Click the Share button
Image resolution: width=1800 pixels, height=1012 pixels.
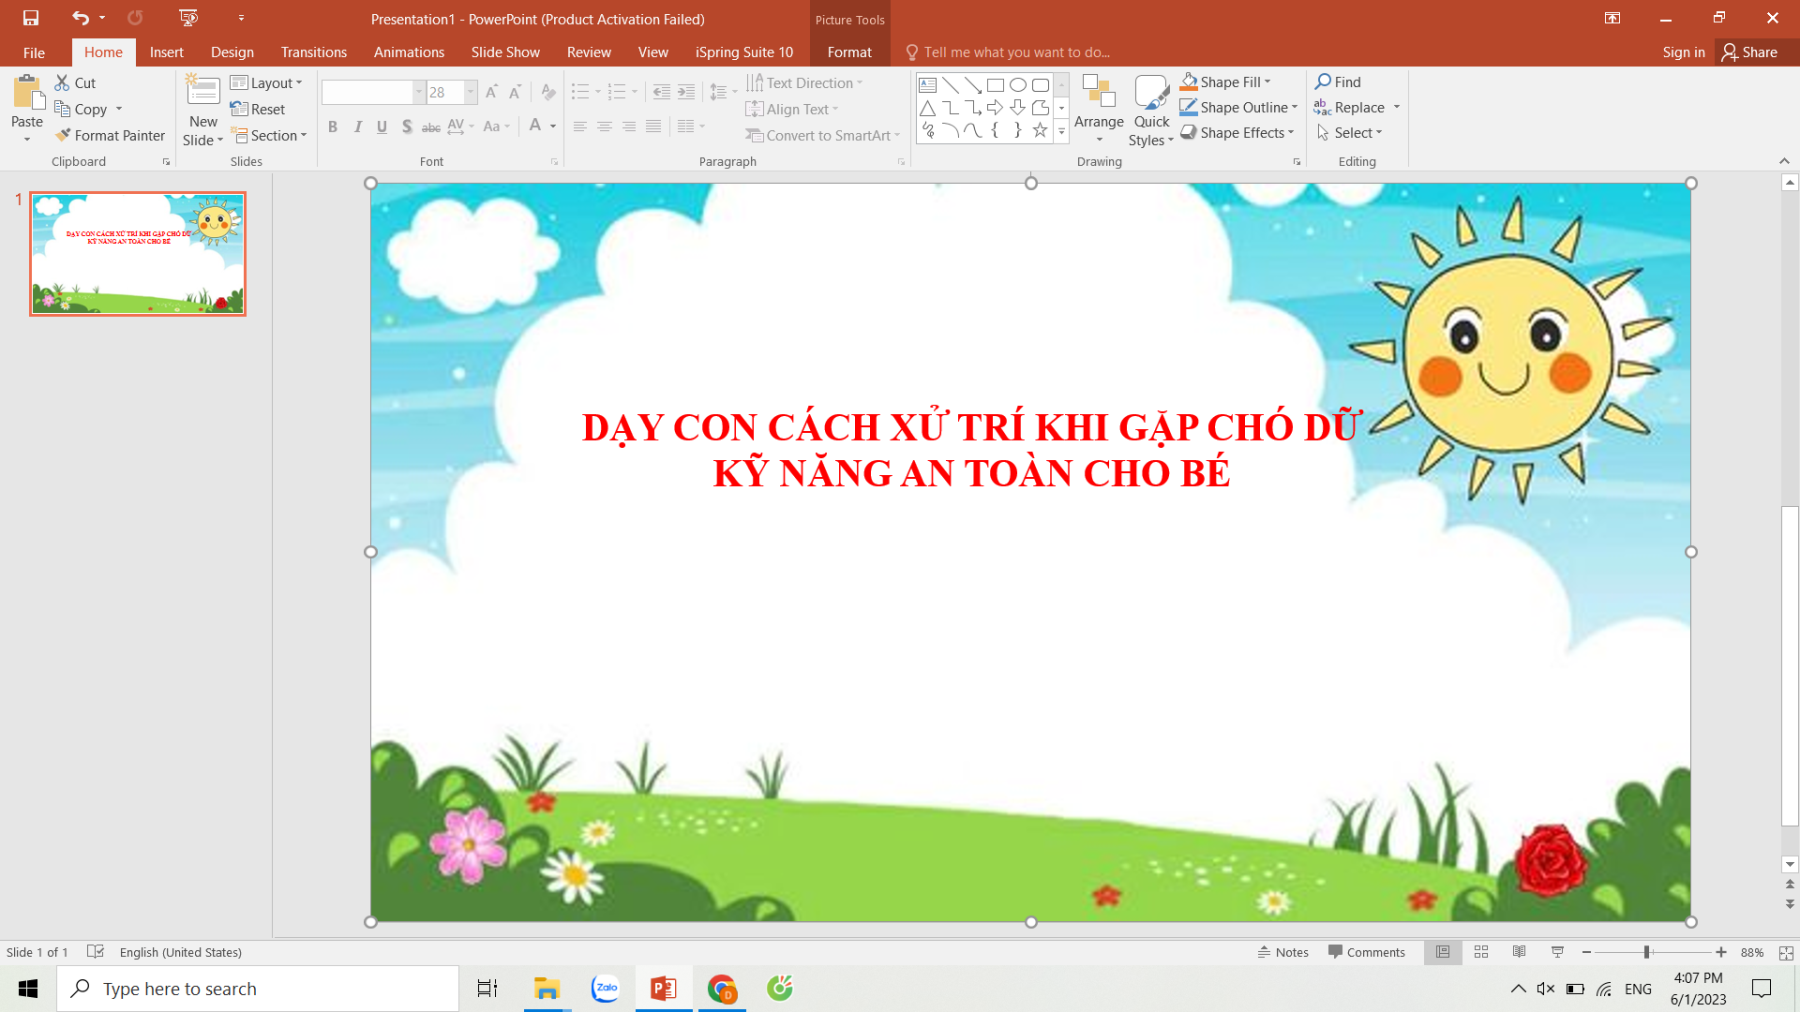click(1749, 52)
